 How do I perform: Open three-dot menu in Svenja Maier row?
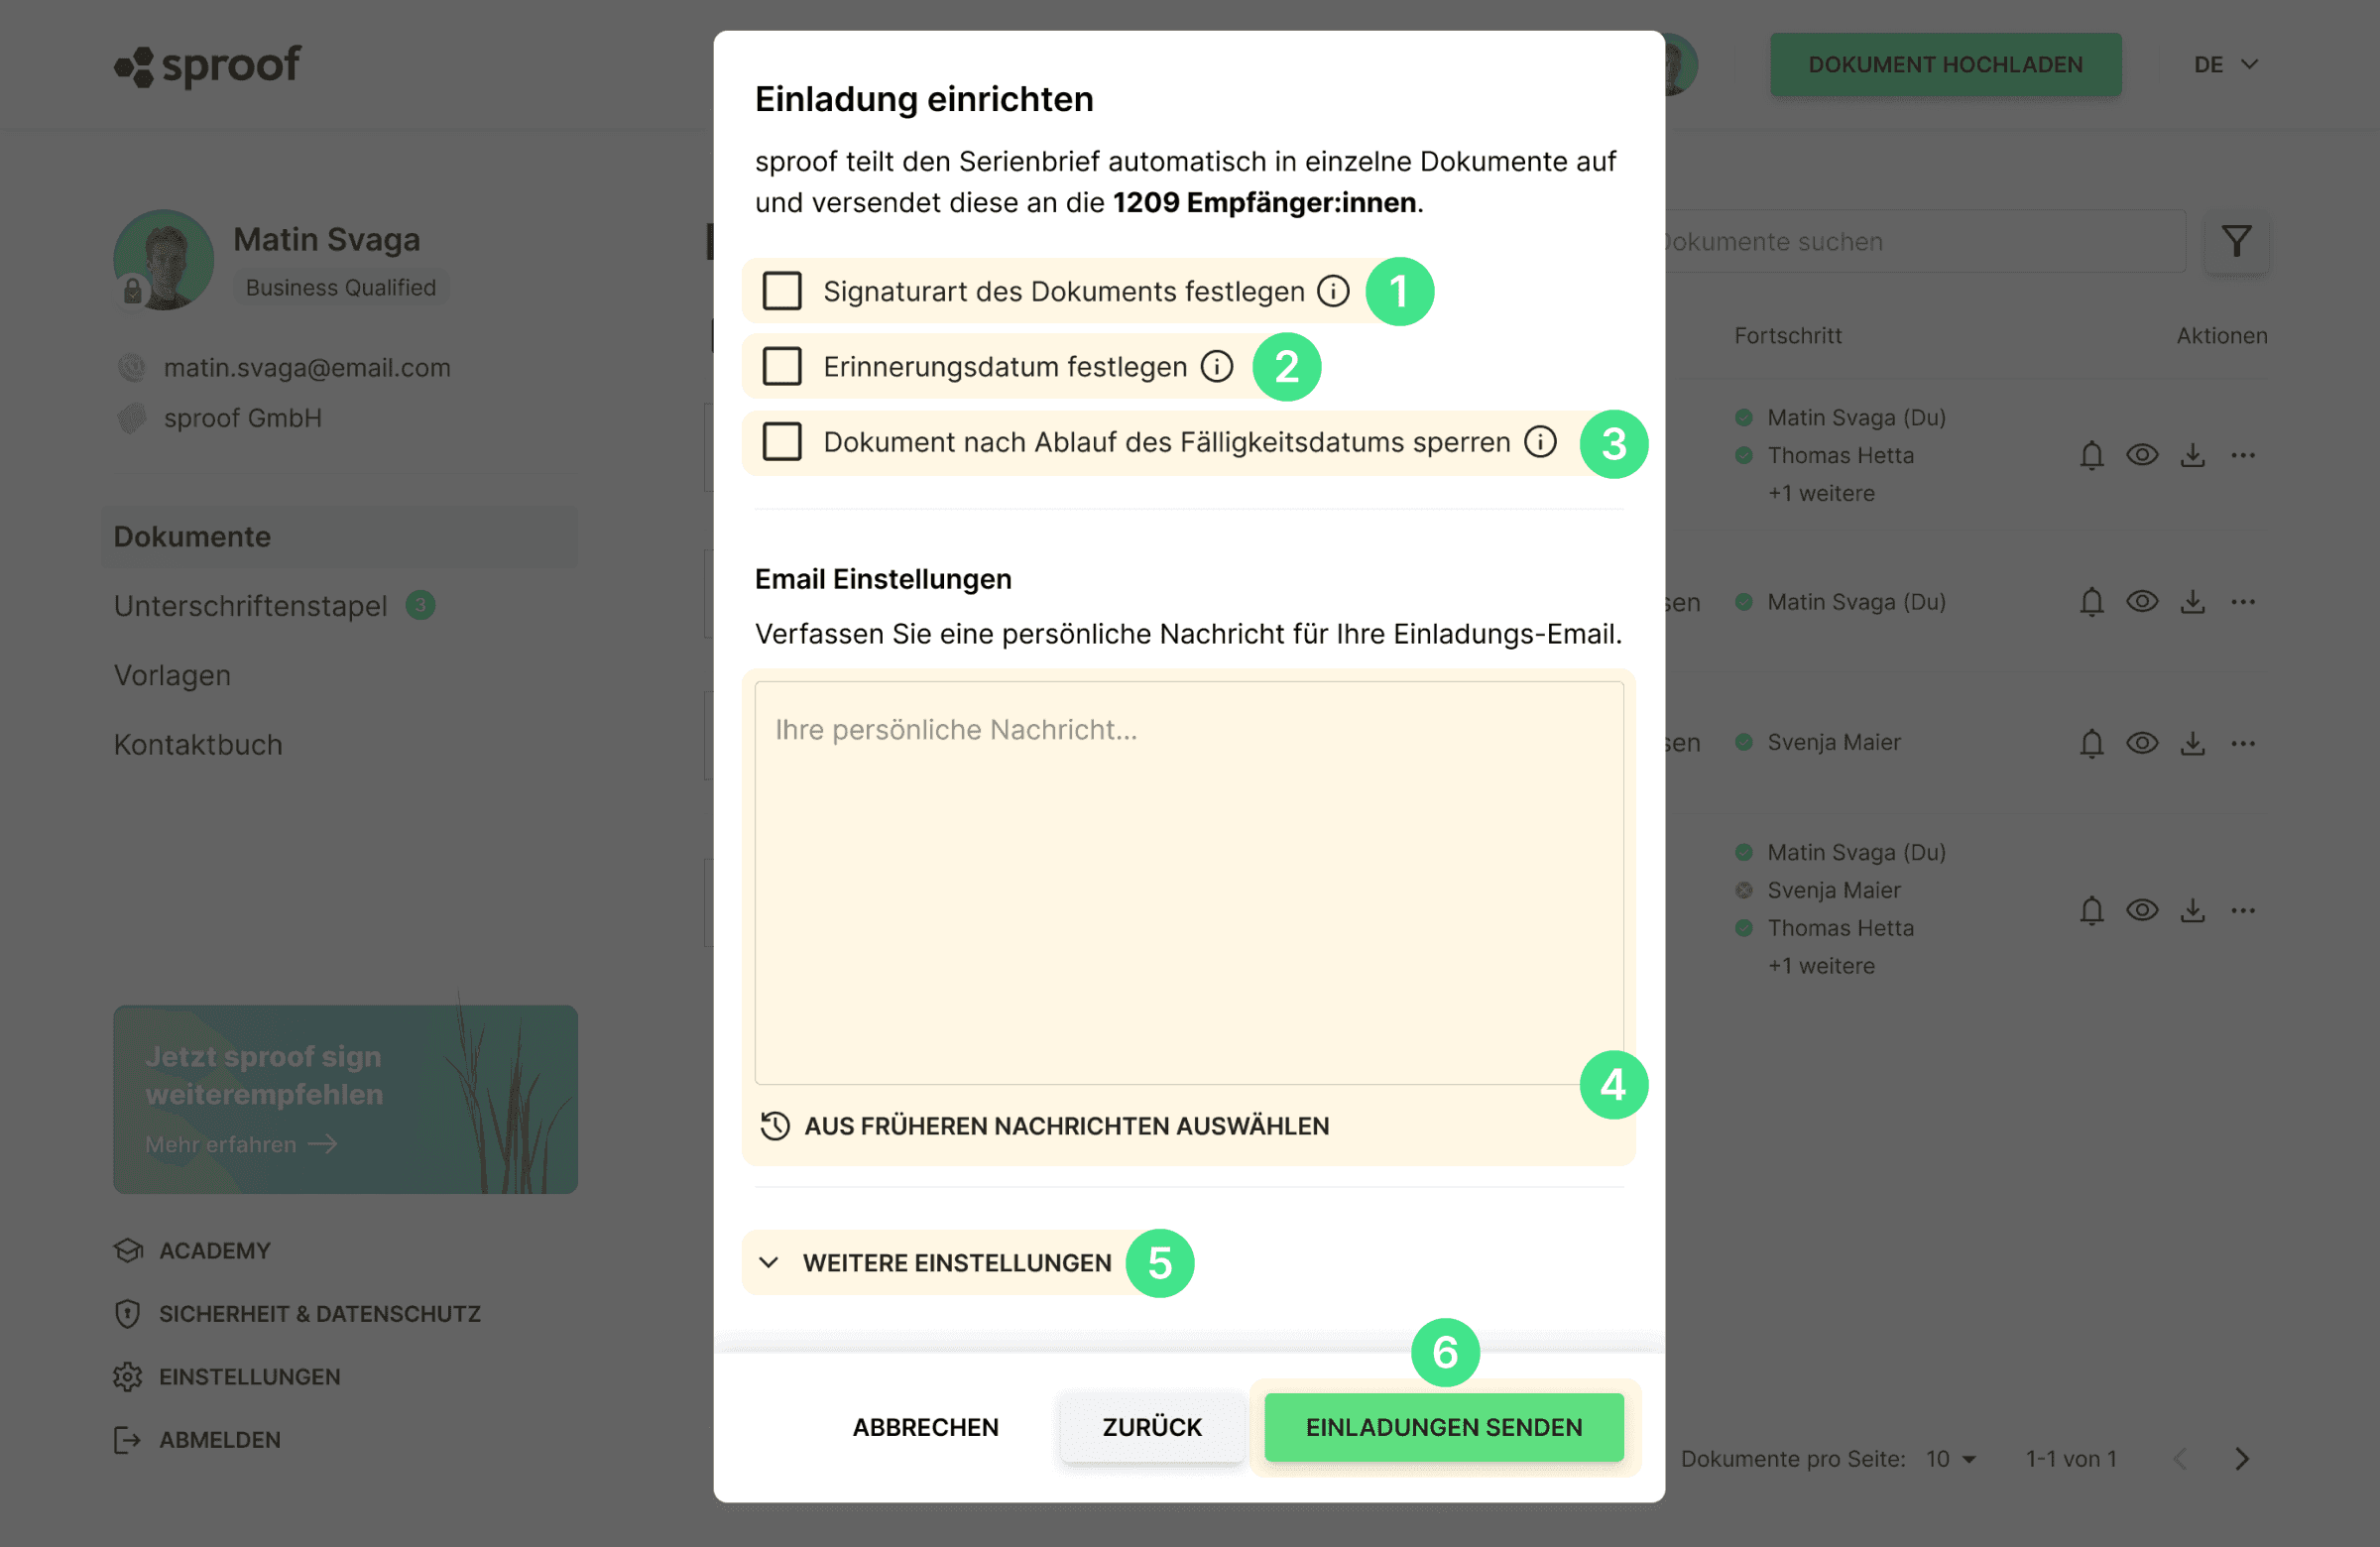2243,743
